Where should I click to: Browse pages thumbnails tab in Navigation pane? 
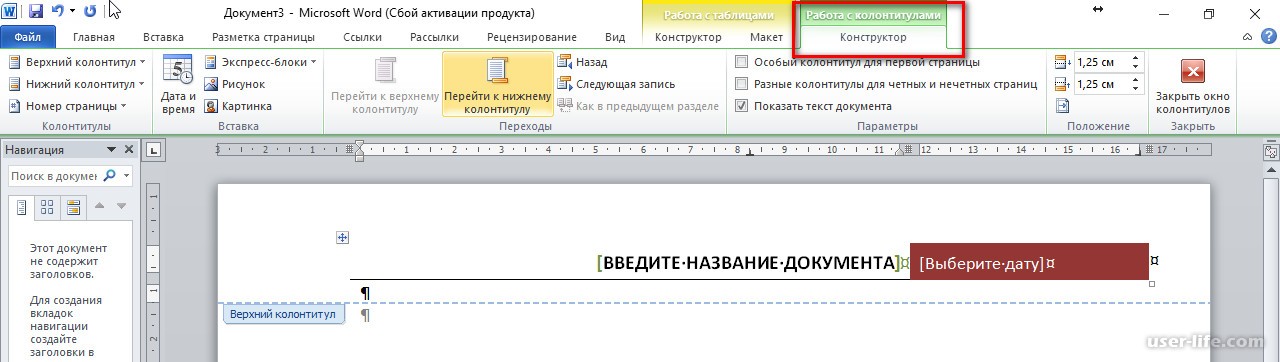pos(47,208)
